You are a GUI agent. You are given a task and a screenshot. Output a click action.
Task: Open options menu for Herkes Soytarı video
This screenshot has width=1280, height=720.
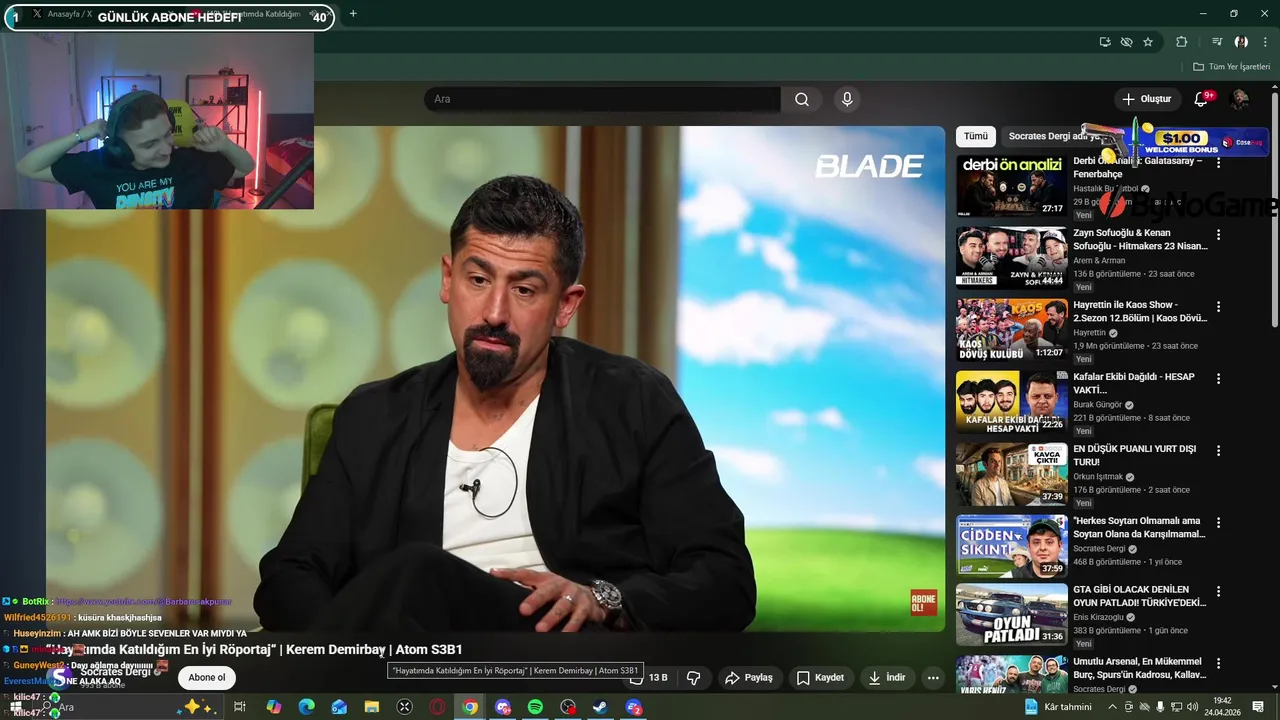[x=1218, y=523]
